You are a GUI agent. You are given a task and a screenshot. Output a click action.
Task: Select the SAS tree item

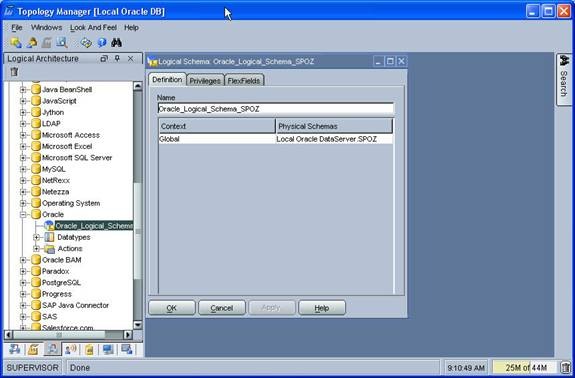50,317
